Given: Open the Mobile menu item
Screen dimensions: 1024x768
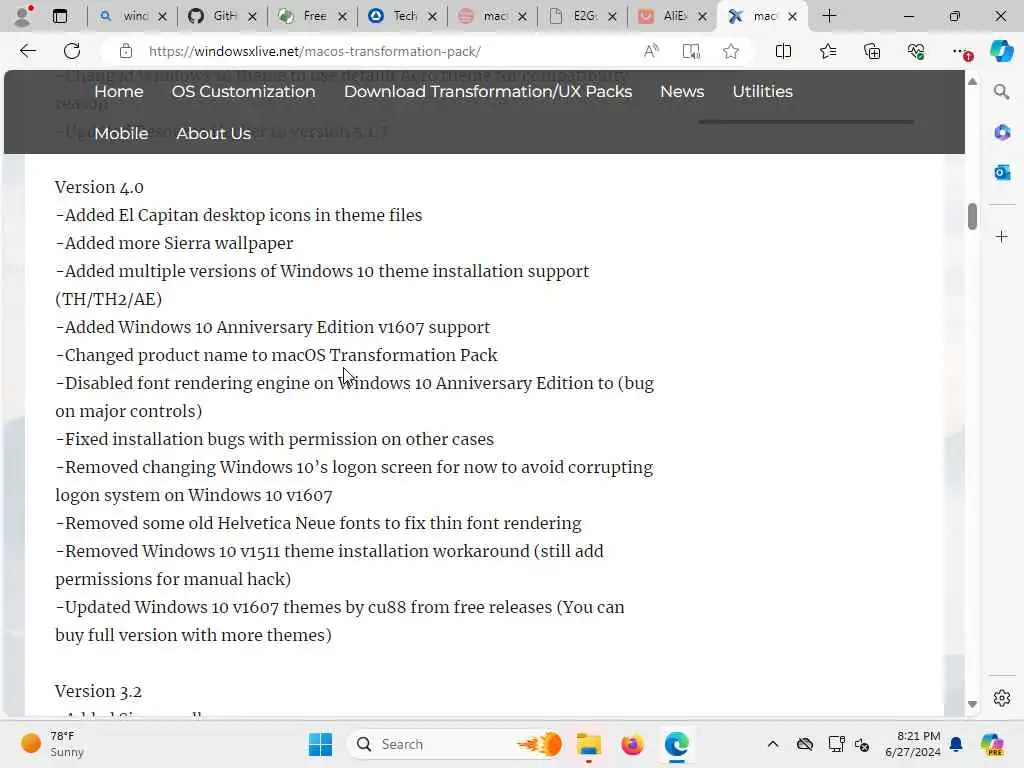Looking at the screenshot, I should pyautogui.click(x=121, y=133).
